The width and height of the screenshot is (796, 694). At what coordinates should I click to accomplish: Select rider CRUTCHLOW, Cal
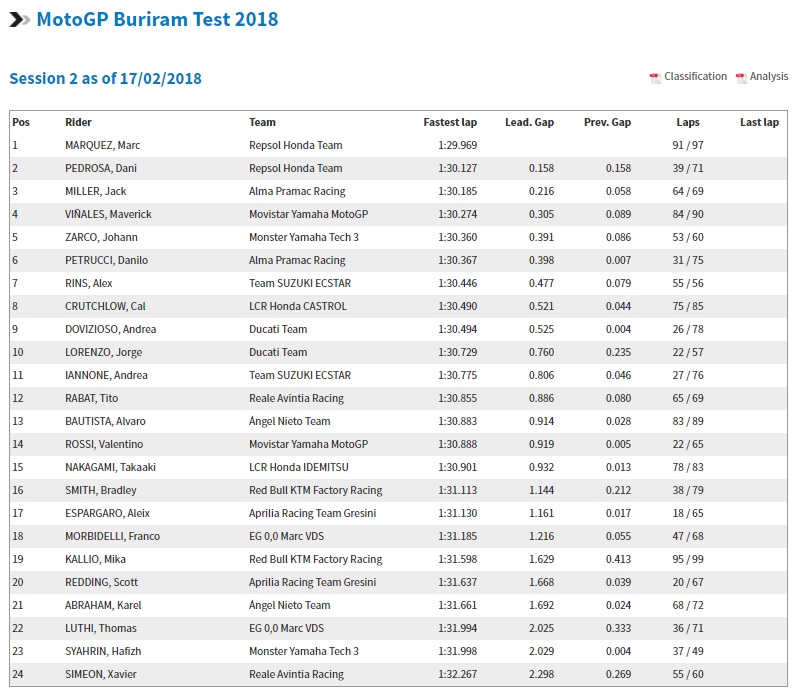pos(105,306)
